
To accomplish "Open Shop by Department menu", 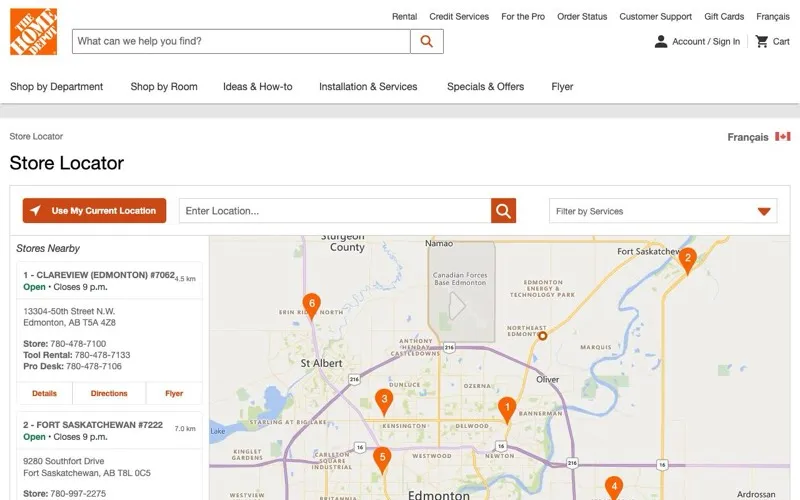I will click(x=57, y=87).
